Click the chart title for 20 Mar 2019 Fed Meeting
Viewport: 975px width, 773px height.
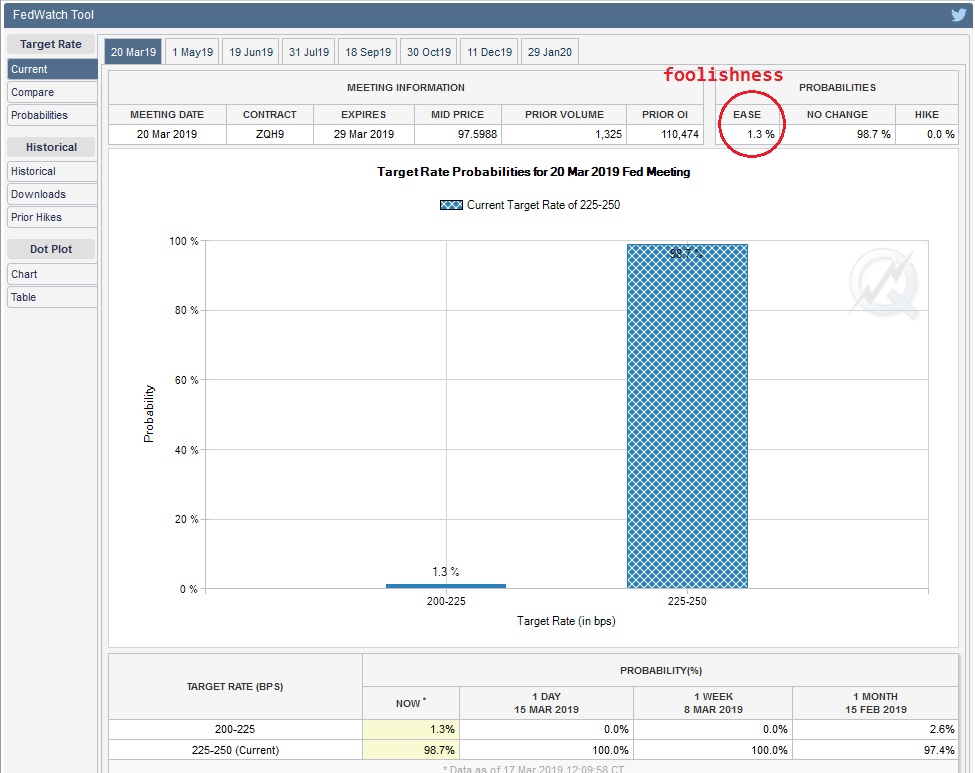tap(534, 172)
